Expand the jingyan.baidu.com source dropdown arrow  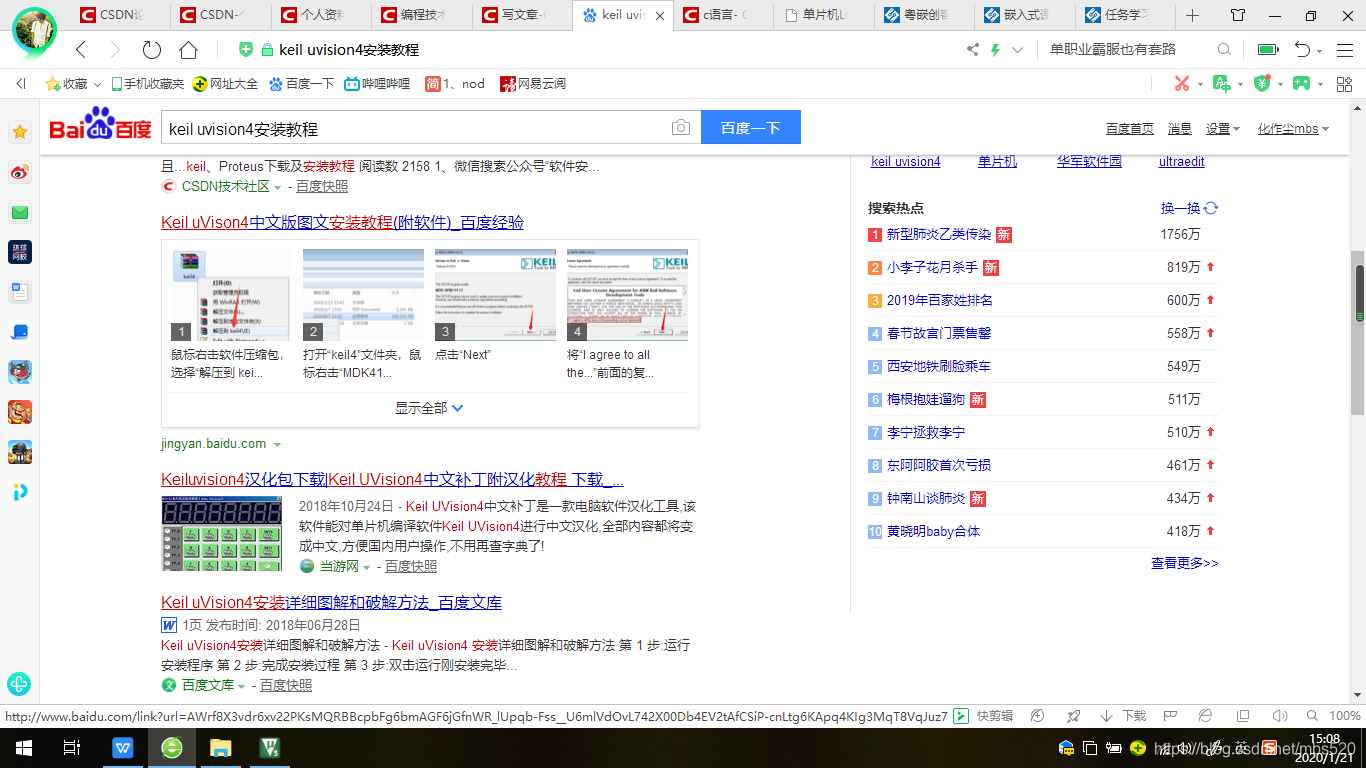pos(277,444)
